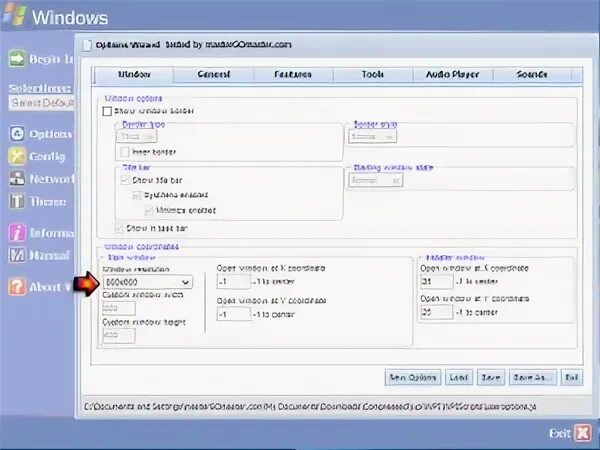Switch to the Audio Player tab
Screen dimensions: 600x450
(453, 75)
